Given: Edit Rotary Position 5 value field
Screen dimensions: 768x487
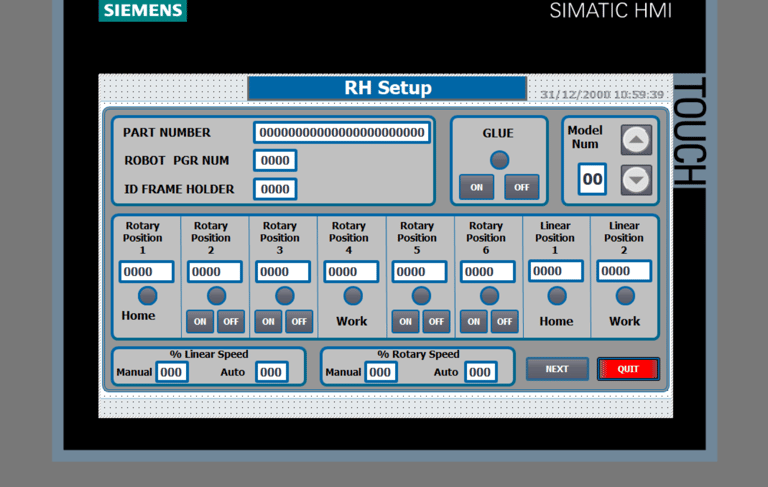Looking at the screenshot, I should coord(419,271).
